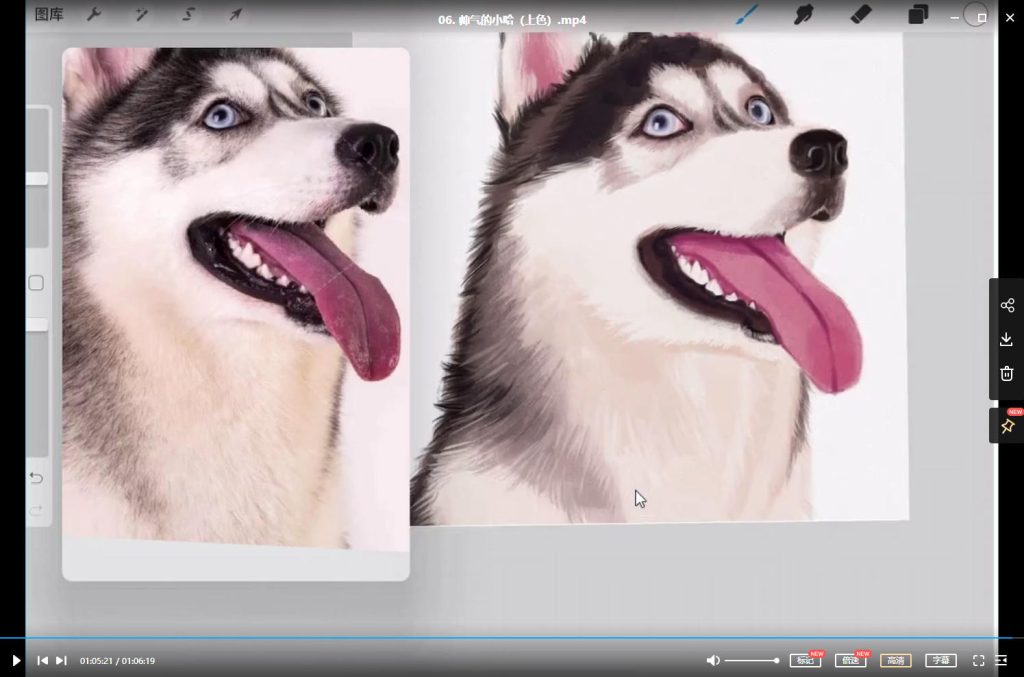Image resolution: width=1024 pixels, height=677 pixels.
Task: Select the Selection S-shaped tool
Action: 188,15
